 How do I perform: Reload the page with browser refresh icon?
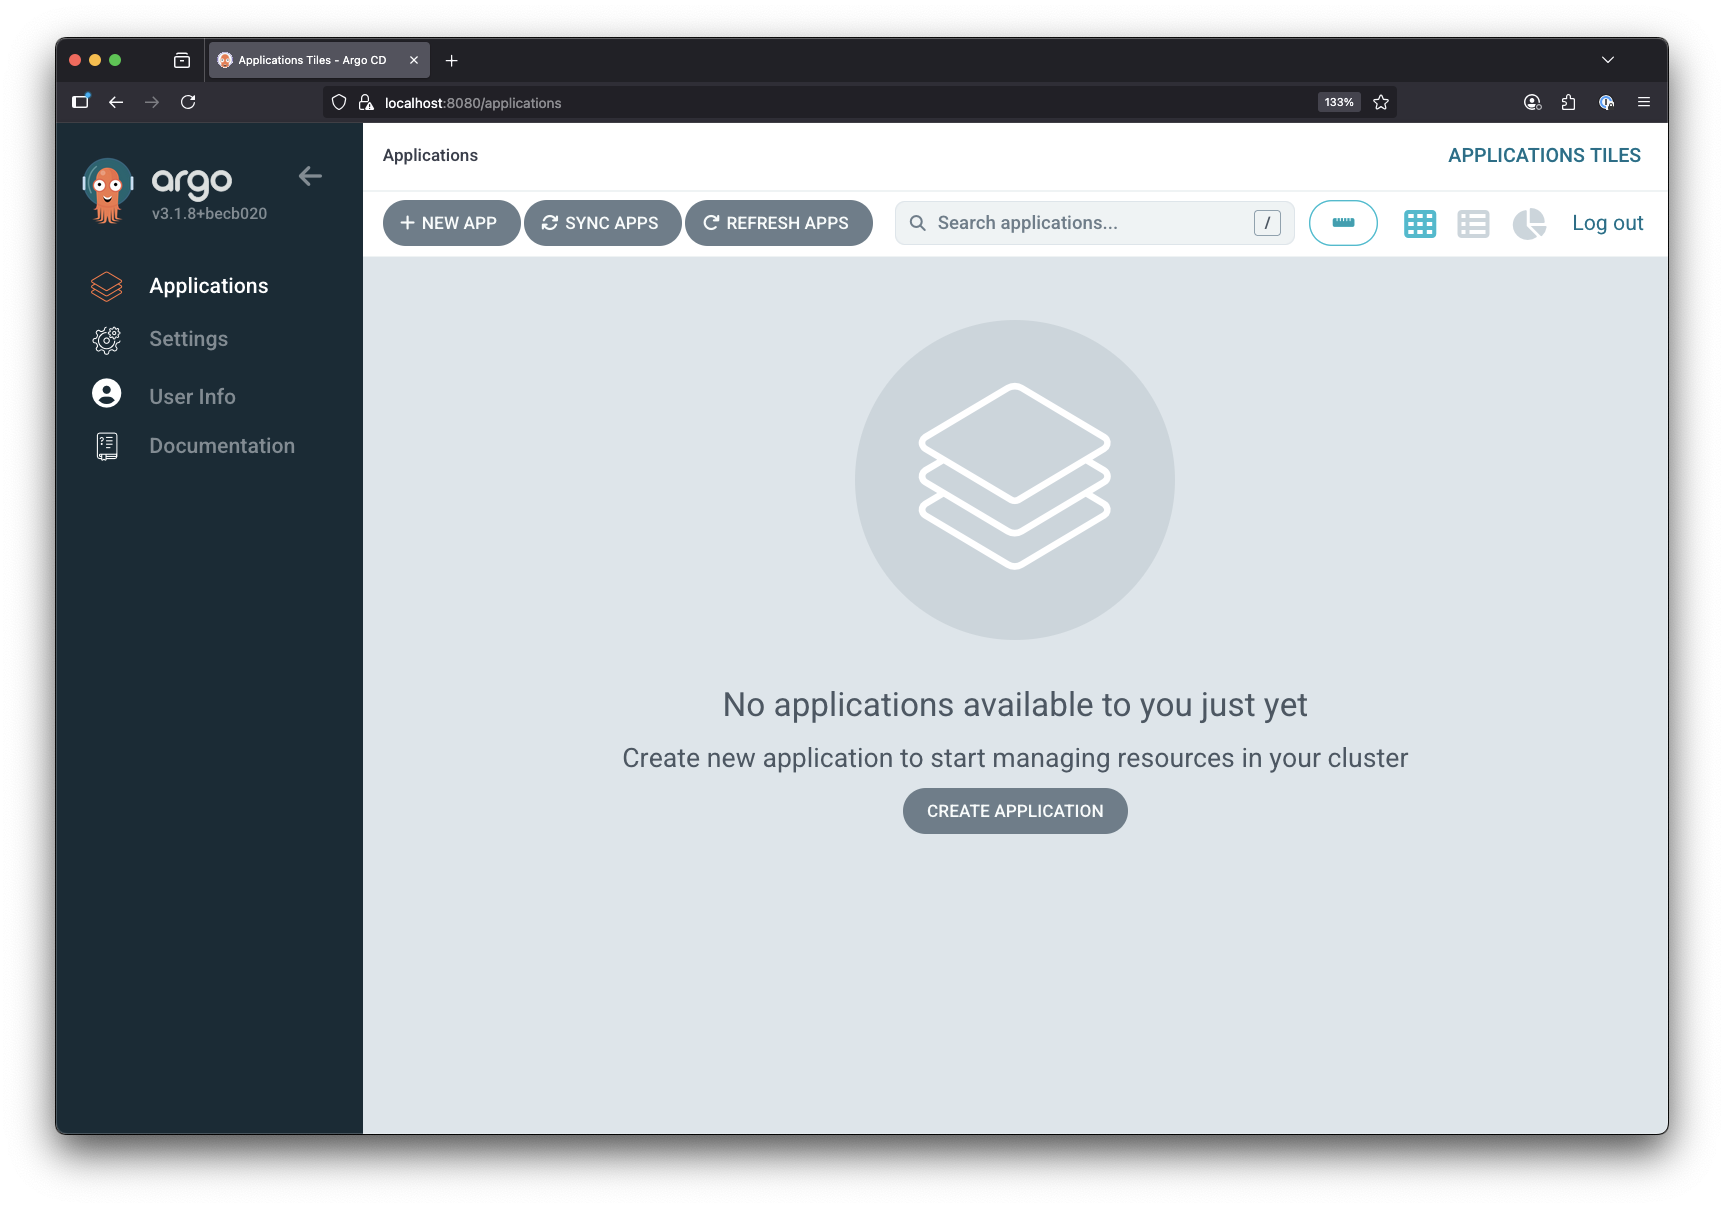(x=188, y=102)
